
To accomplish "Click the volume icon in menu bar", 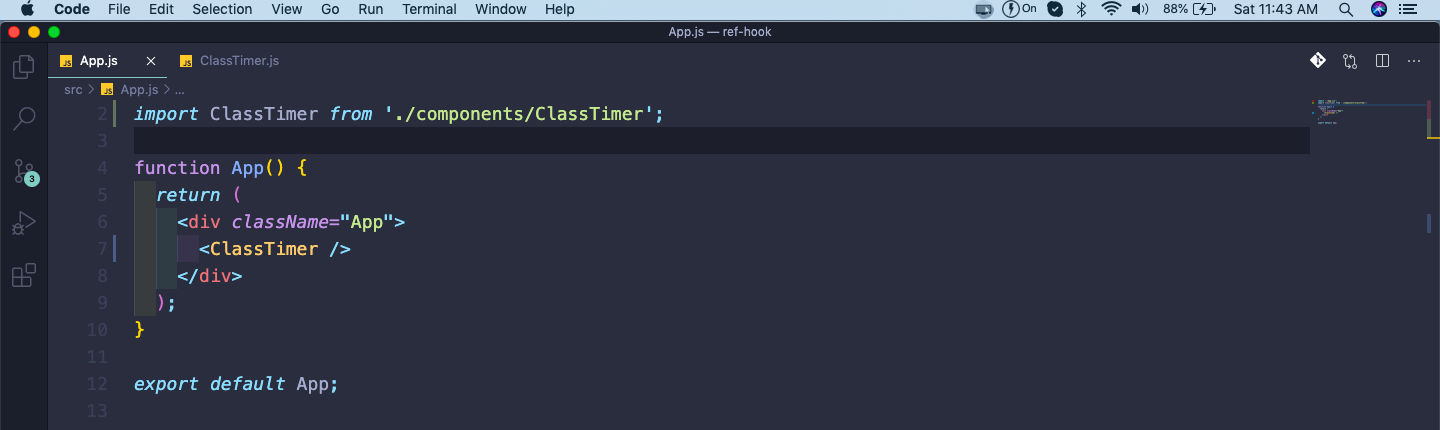I will coord(1140,9).
